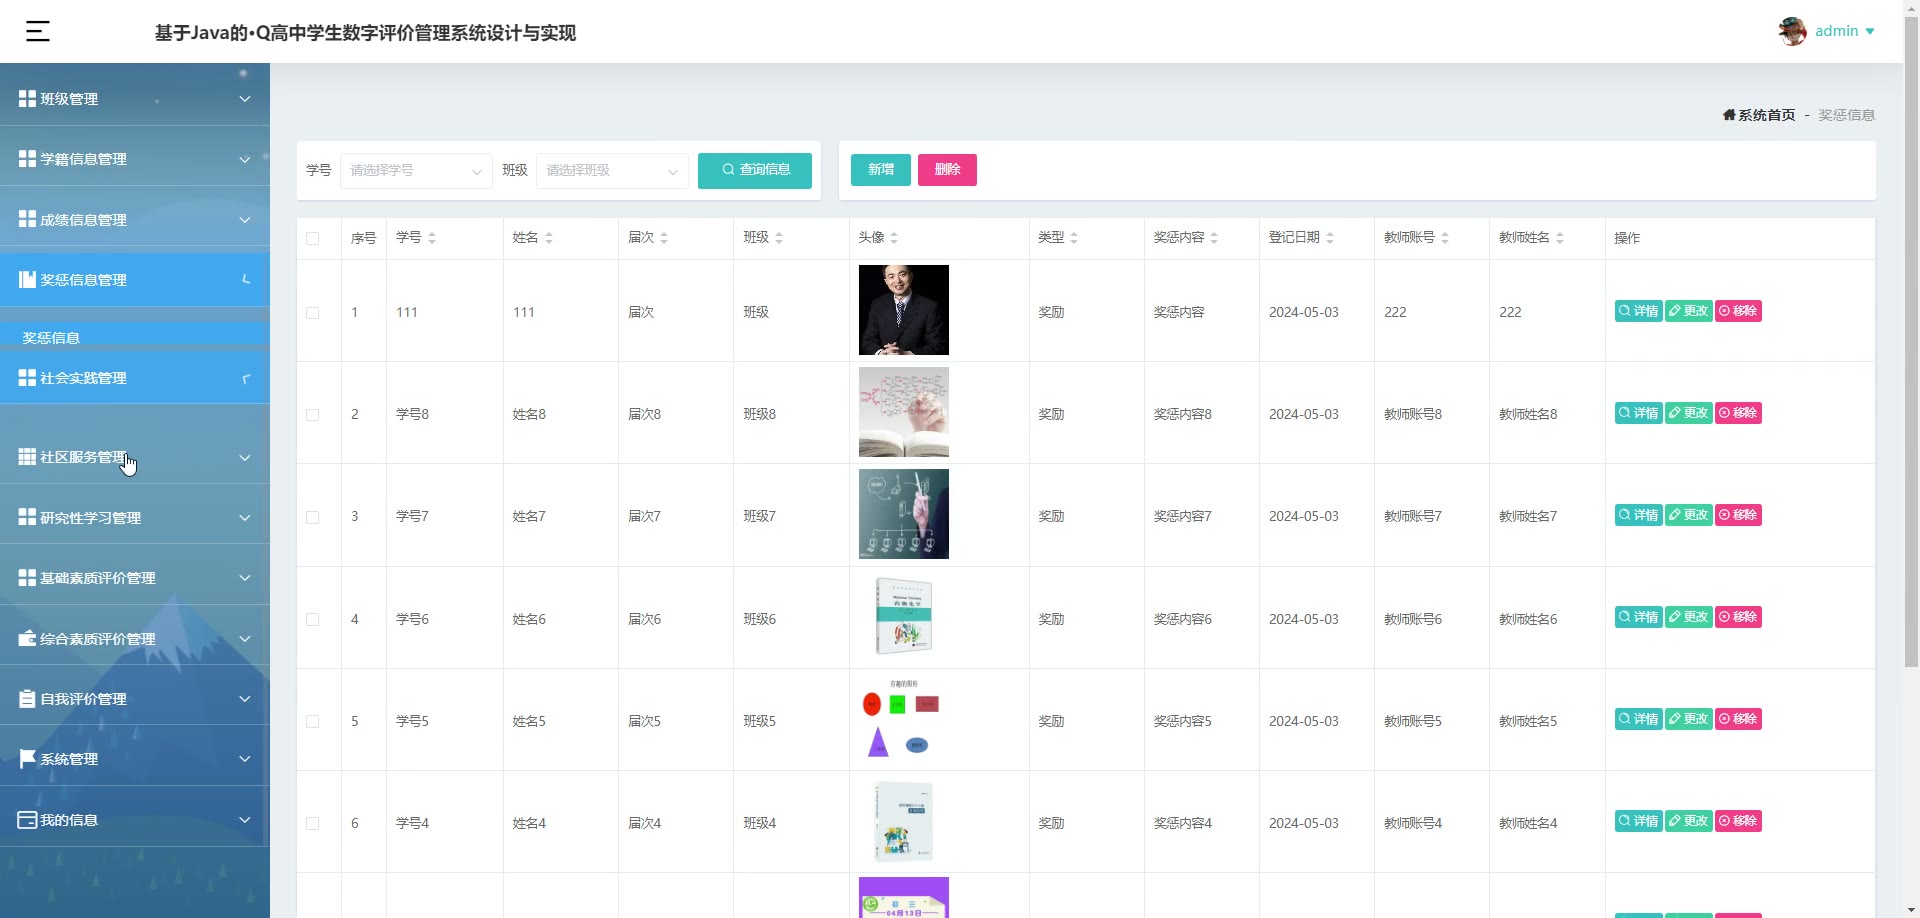Click the 我的信息 card icon
Screen dimensions: 1920x918
pos(27,820)
